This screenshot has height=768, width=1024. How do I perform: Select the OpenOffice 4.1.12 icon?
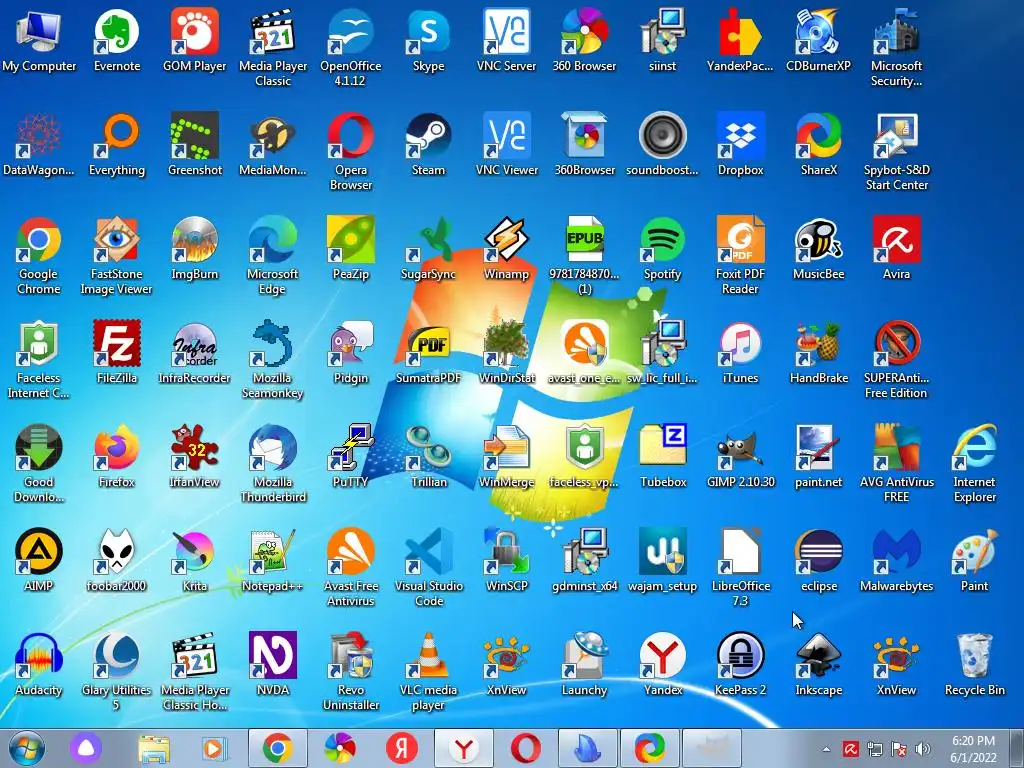tap(351, 48)
